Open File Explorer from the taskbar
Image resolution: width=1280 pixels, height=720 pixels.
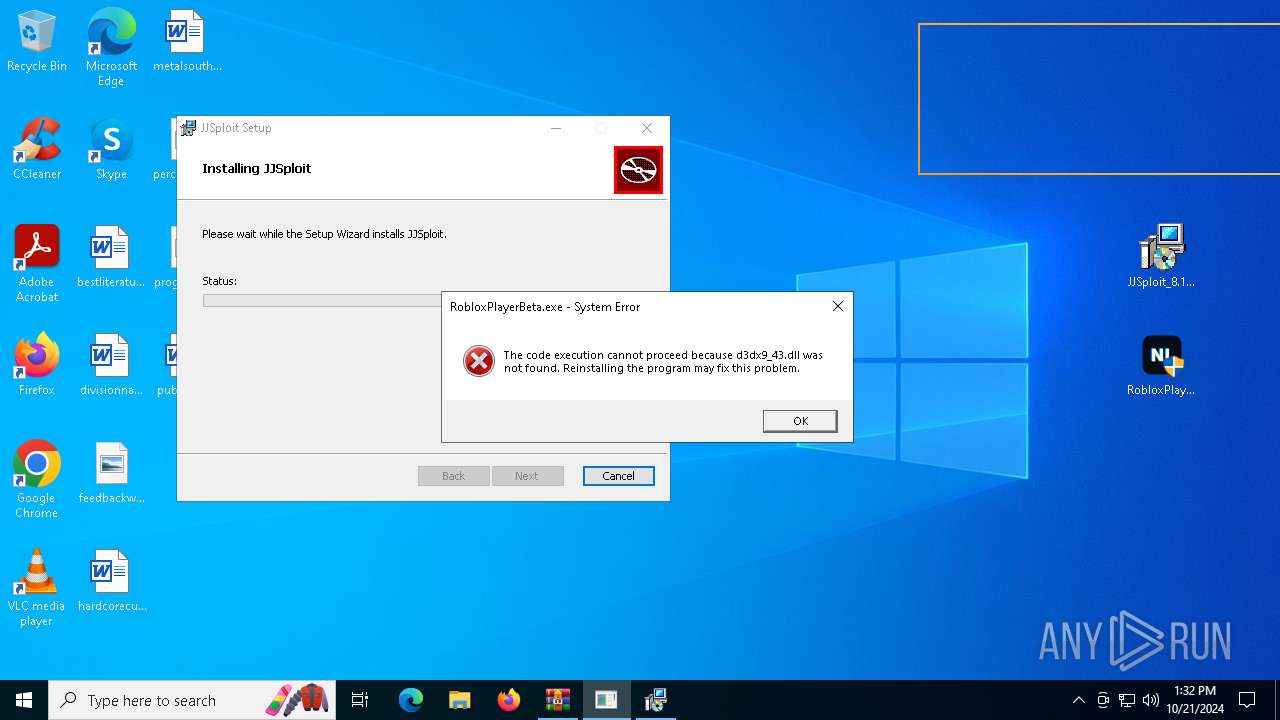(459, 700)
